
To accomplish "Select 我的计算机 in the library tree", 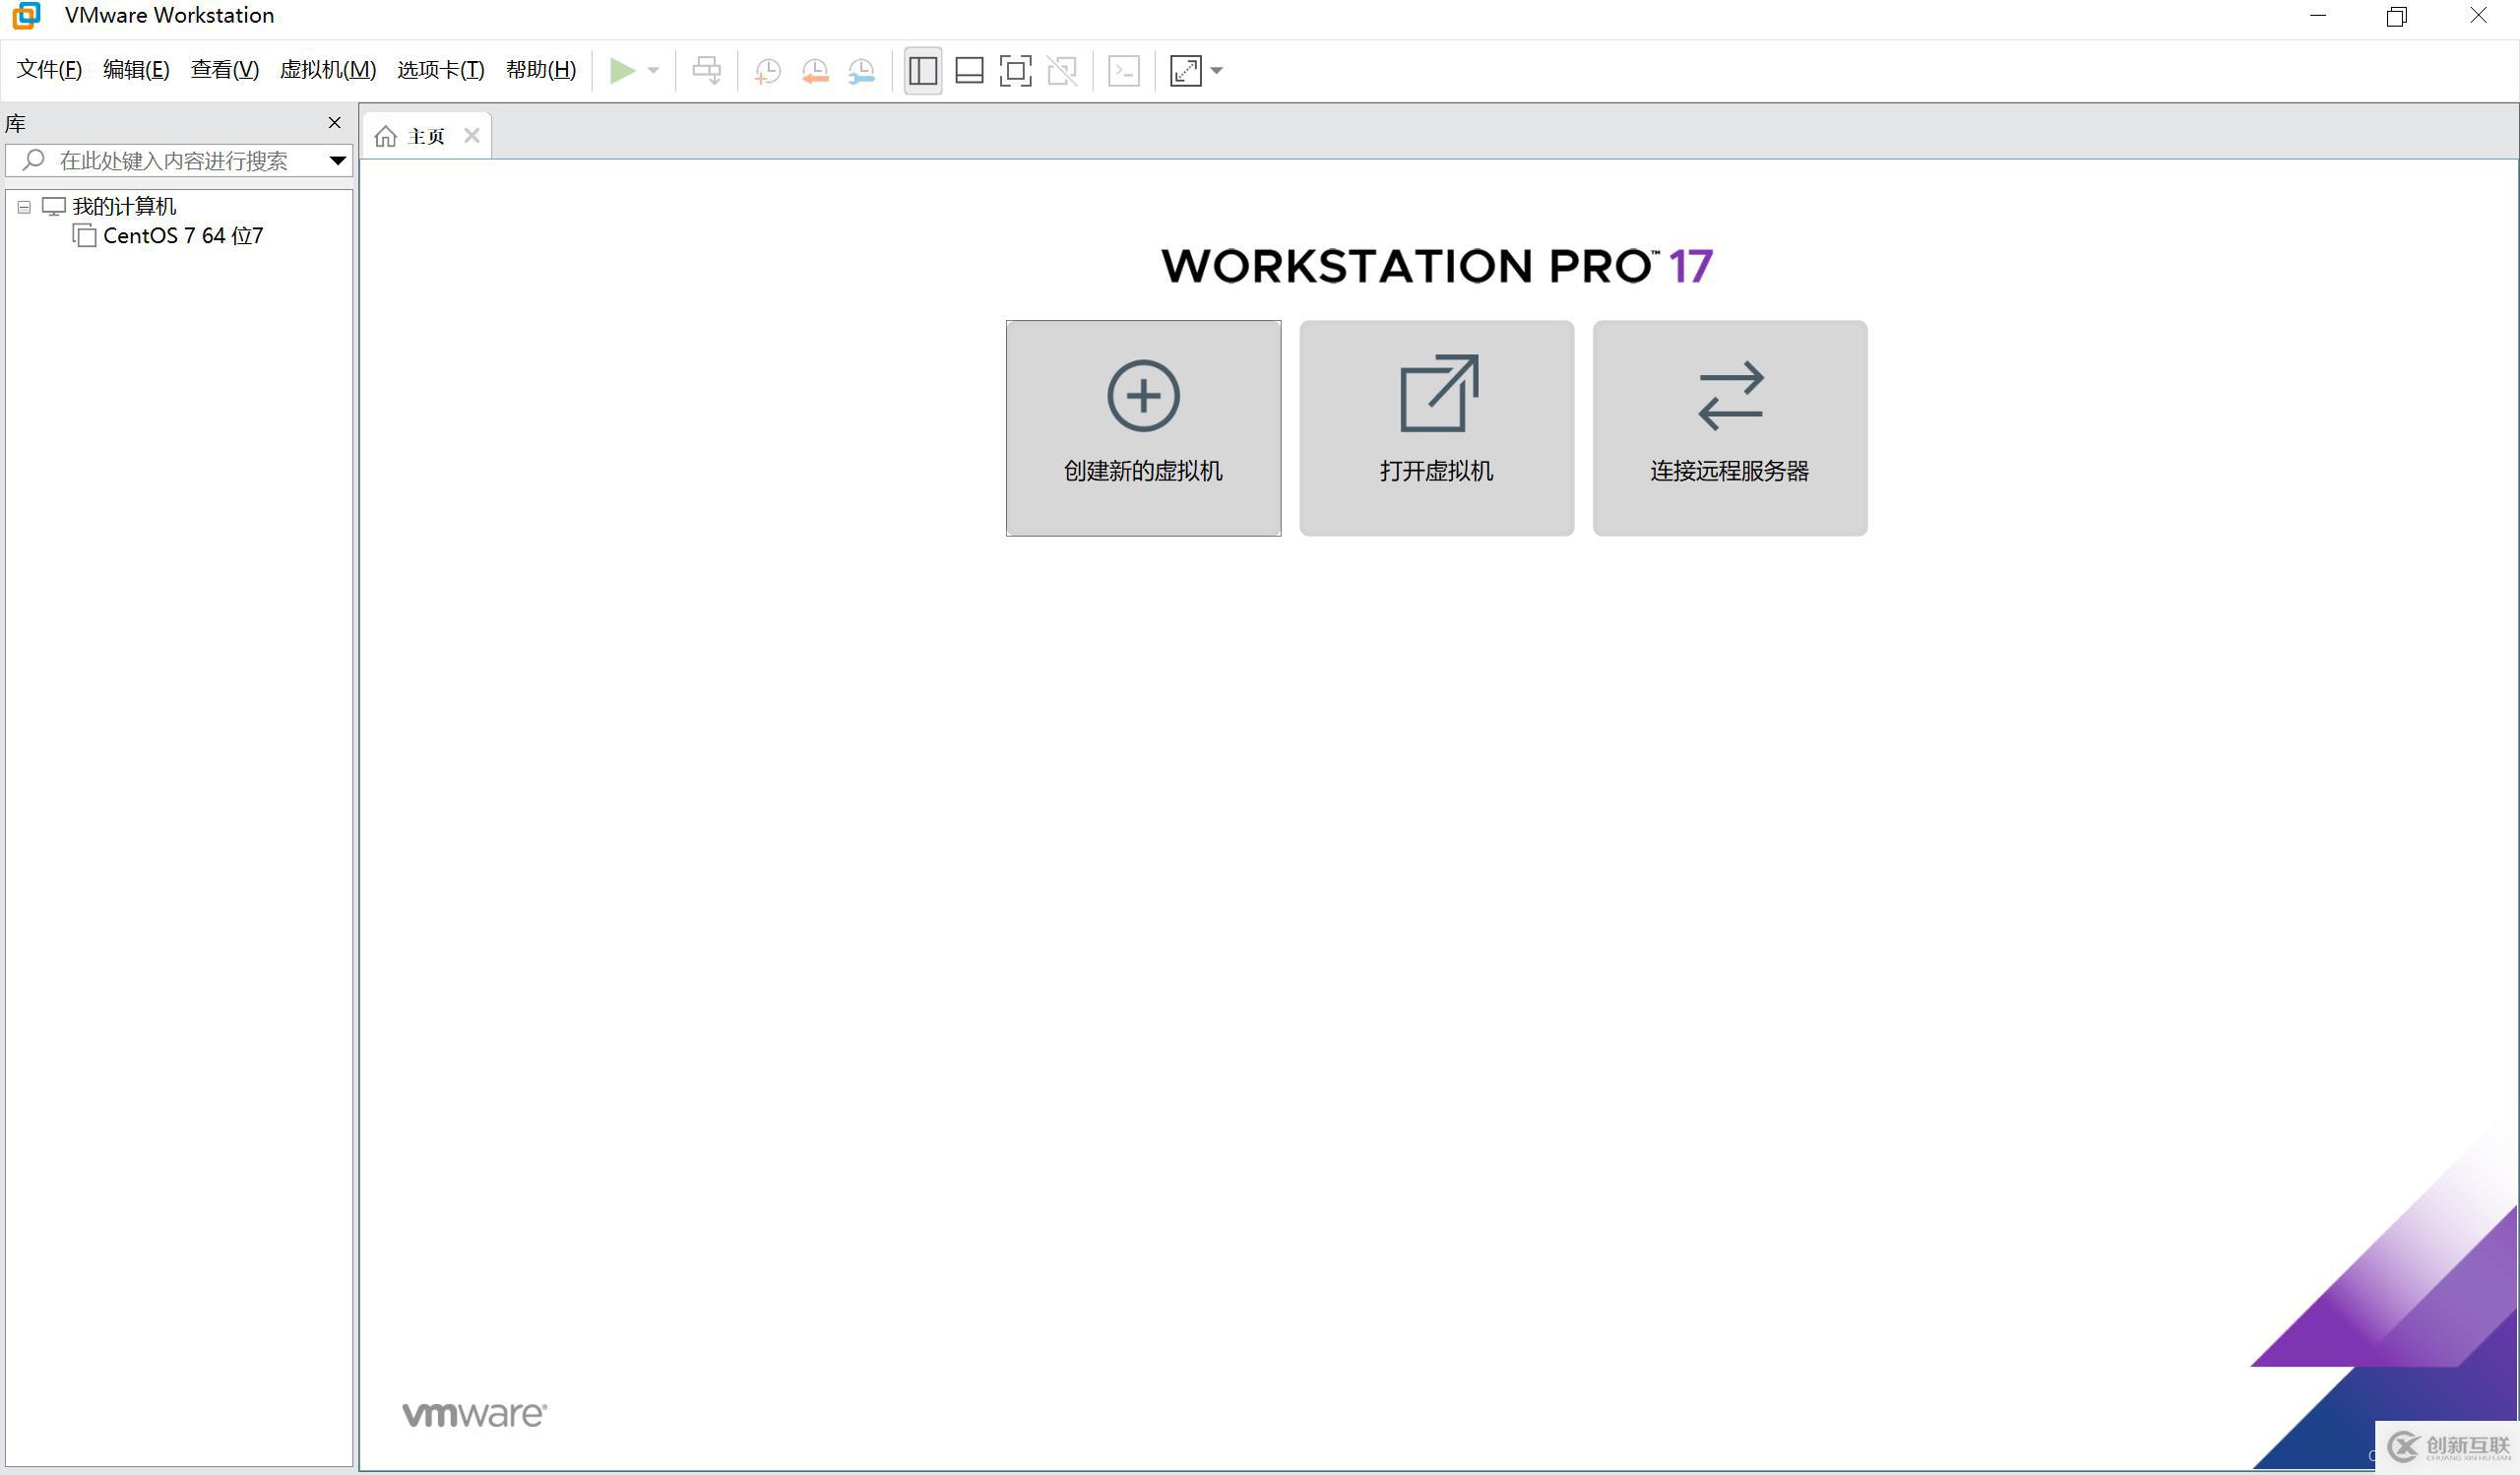I will 124,206.
